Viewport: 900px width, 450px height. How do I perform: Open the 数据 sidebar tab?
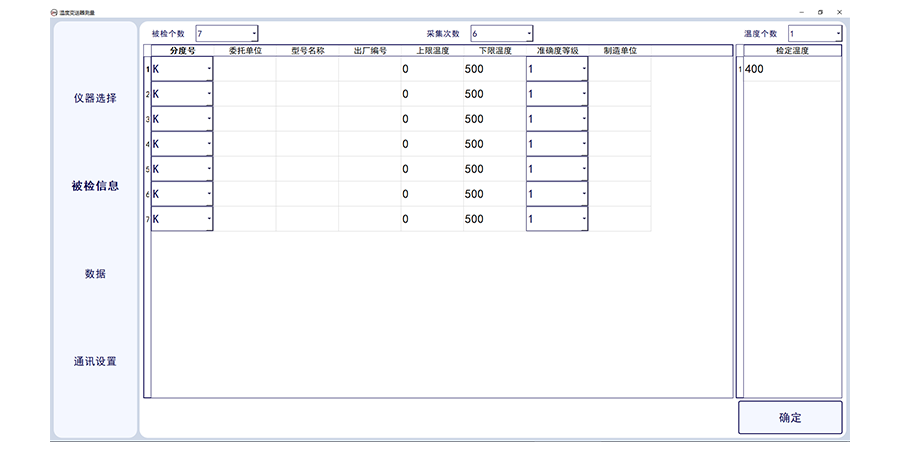click(95, 274)
